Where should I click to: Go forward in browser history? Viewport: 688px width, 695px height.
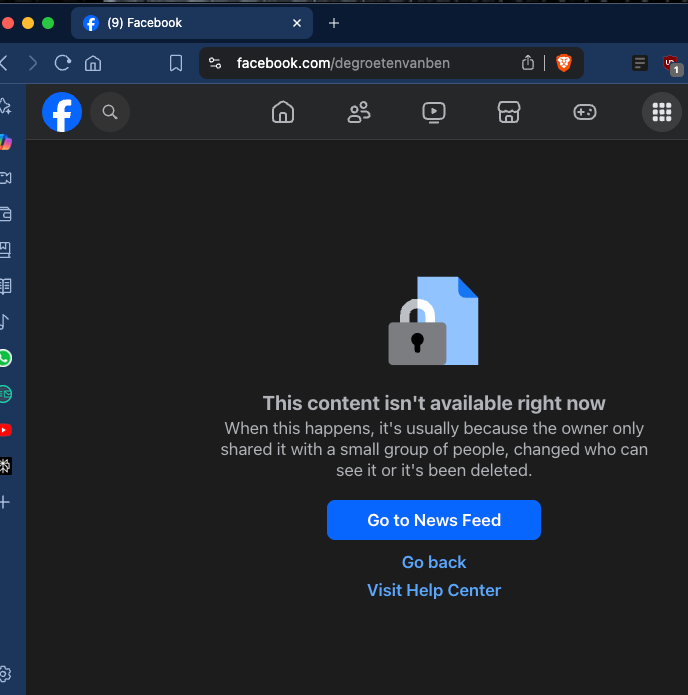coord(33,63)
